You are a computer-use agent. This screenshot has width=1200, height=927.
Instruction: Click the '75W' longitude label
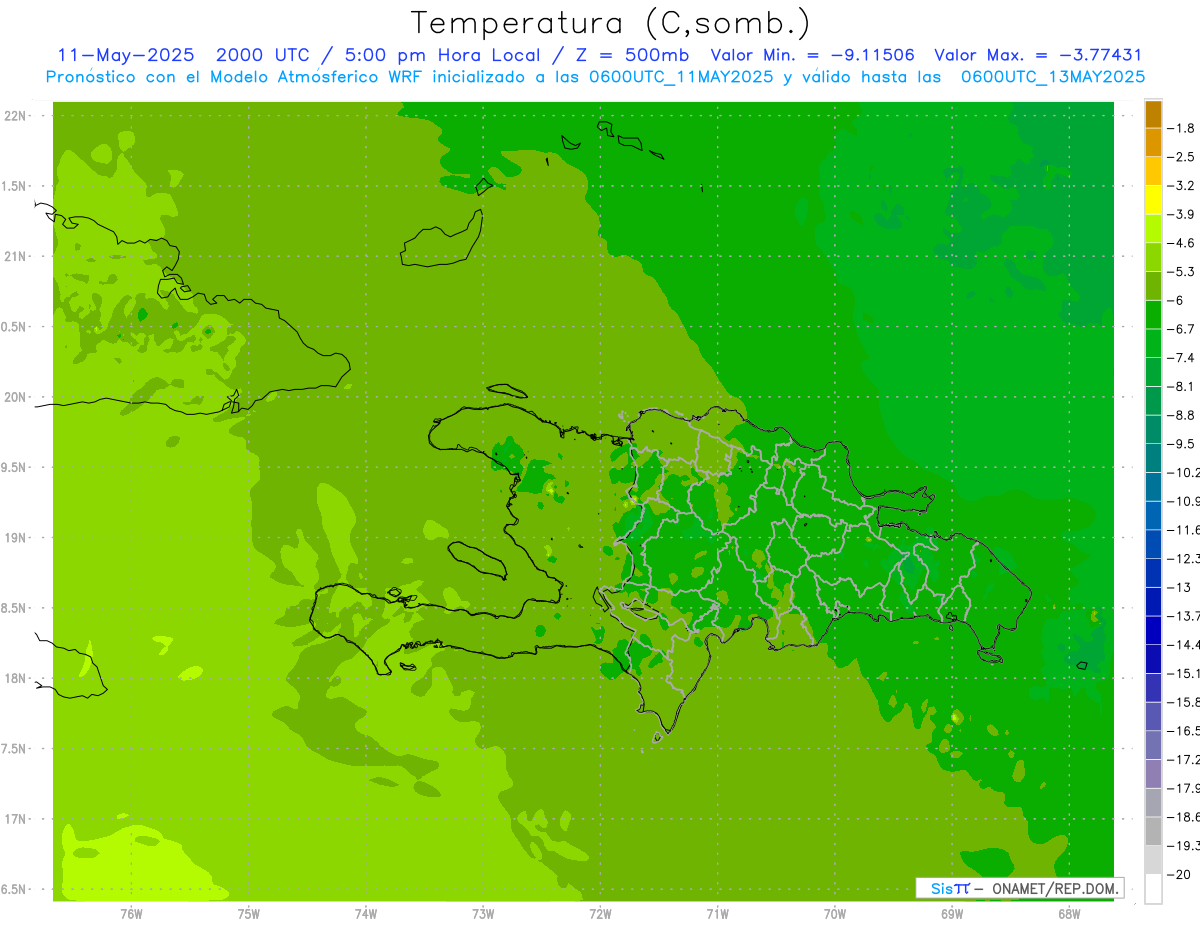point(249,913)
